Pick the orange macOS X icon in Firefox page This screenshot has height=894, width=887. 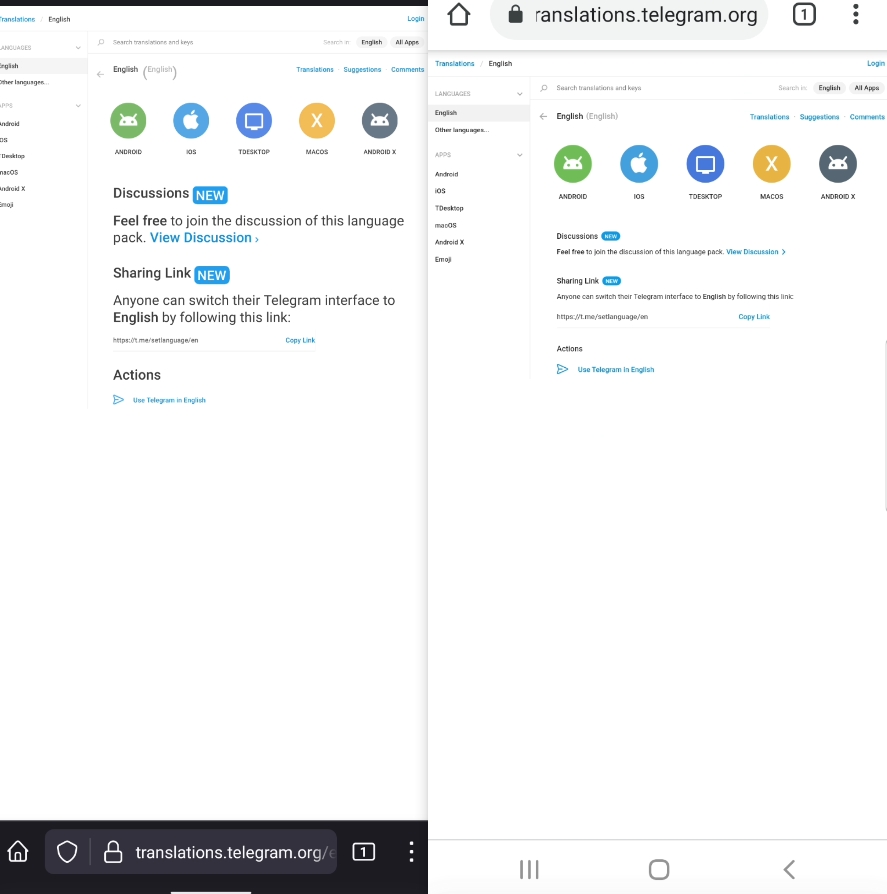(316, 121)
